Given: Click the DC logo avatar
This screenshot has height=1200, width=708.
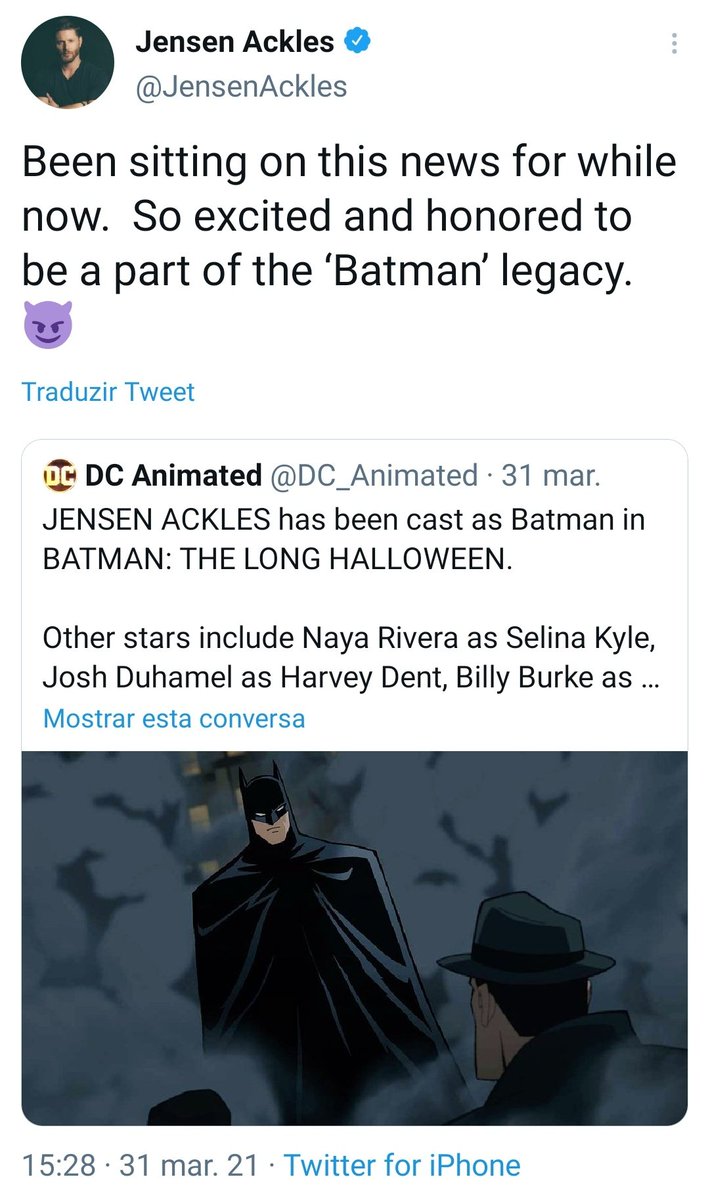Looking at the screenshot, I should click(x=59, y=476).
